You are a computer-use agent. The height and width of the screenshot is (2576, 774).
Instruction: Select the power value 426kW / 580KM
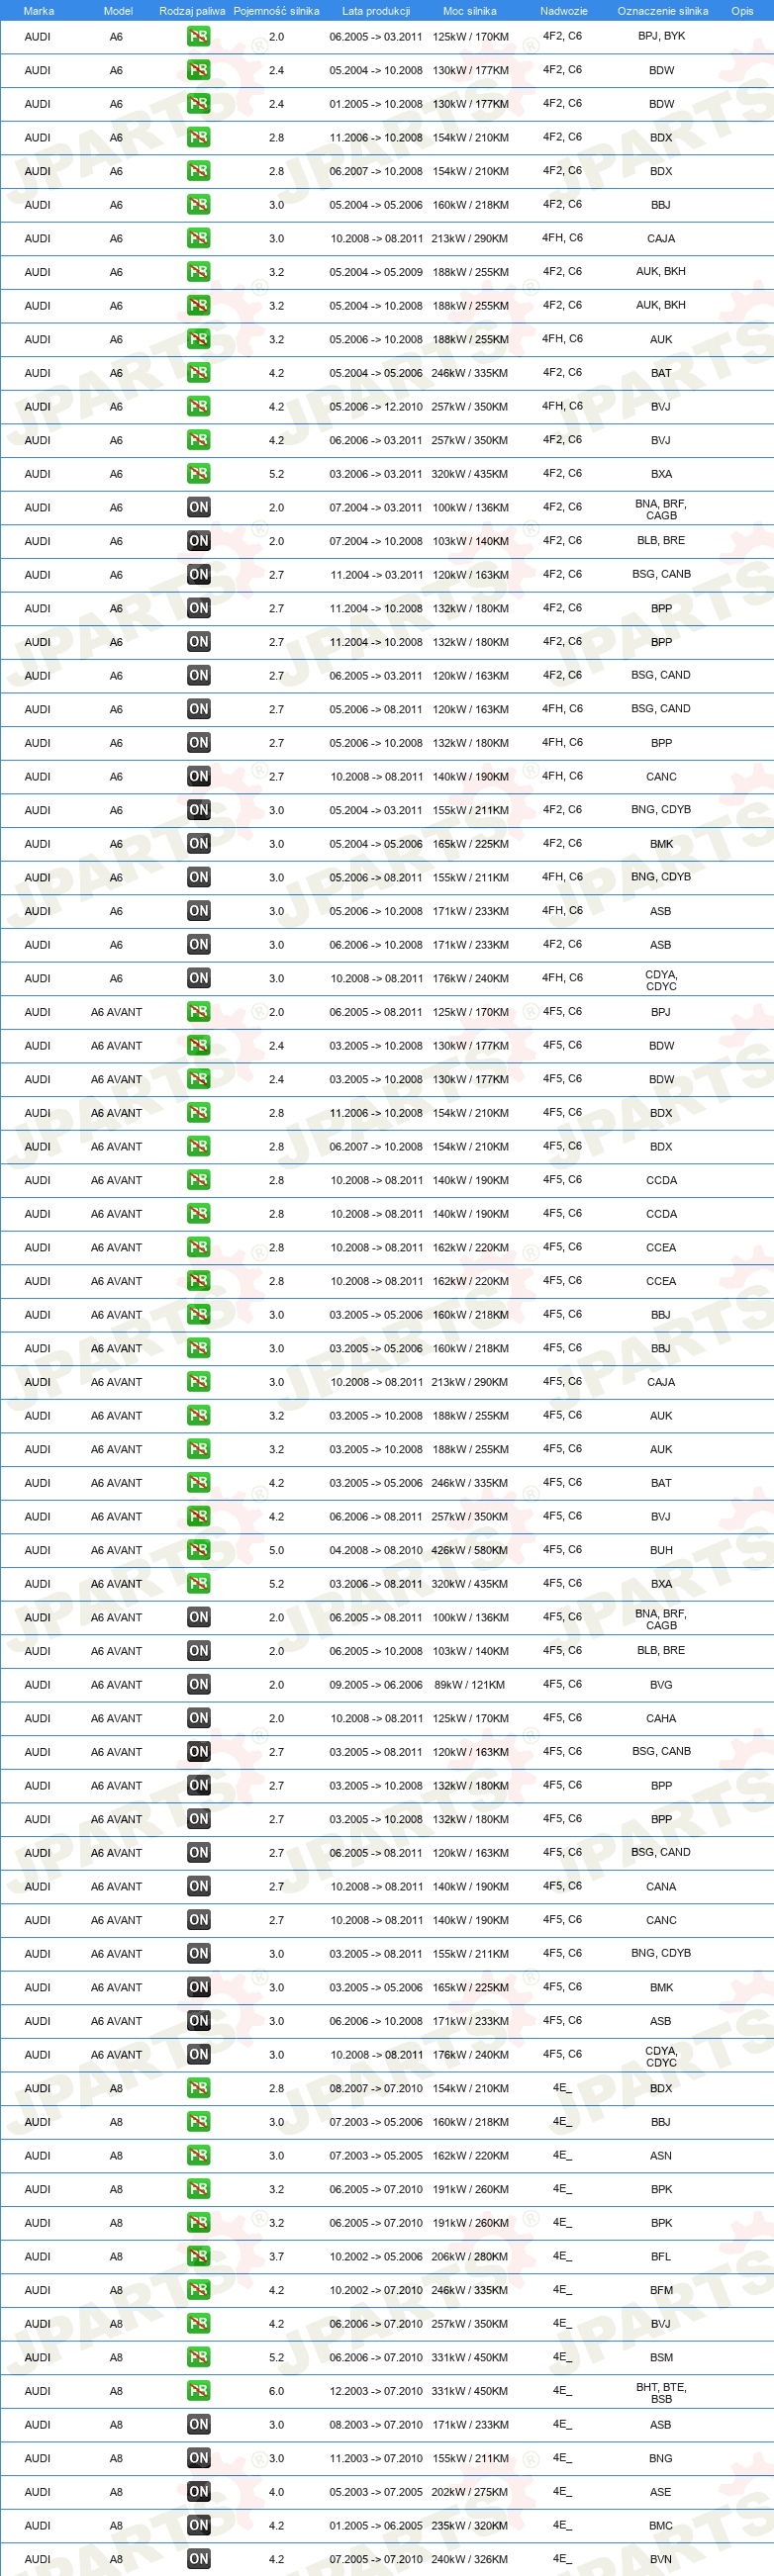470,1550
